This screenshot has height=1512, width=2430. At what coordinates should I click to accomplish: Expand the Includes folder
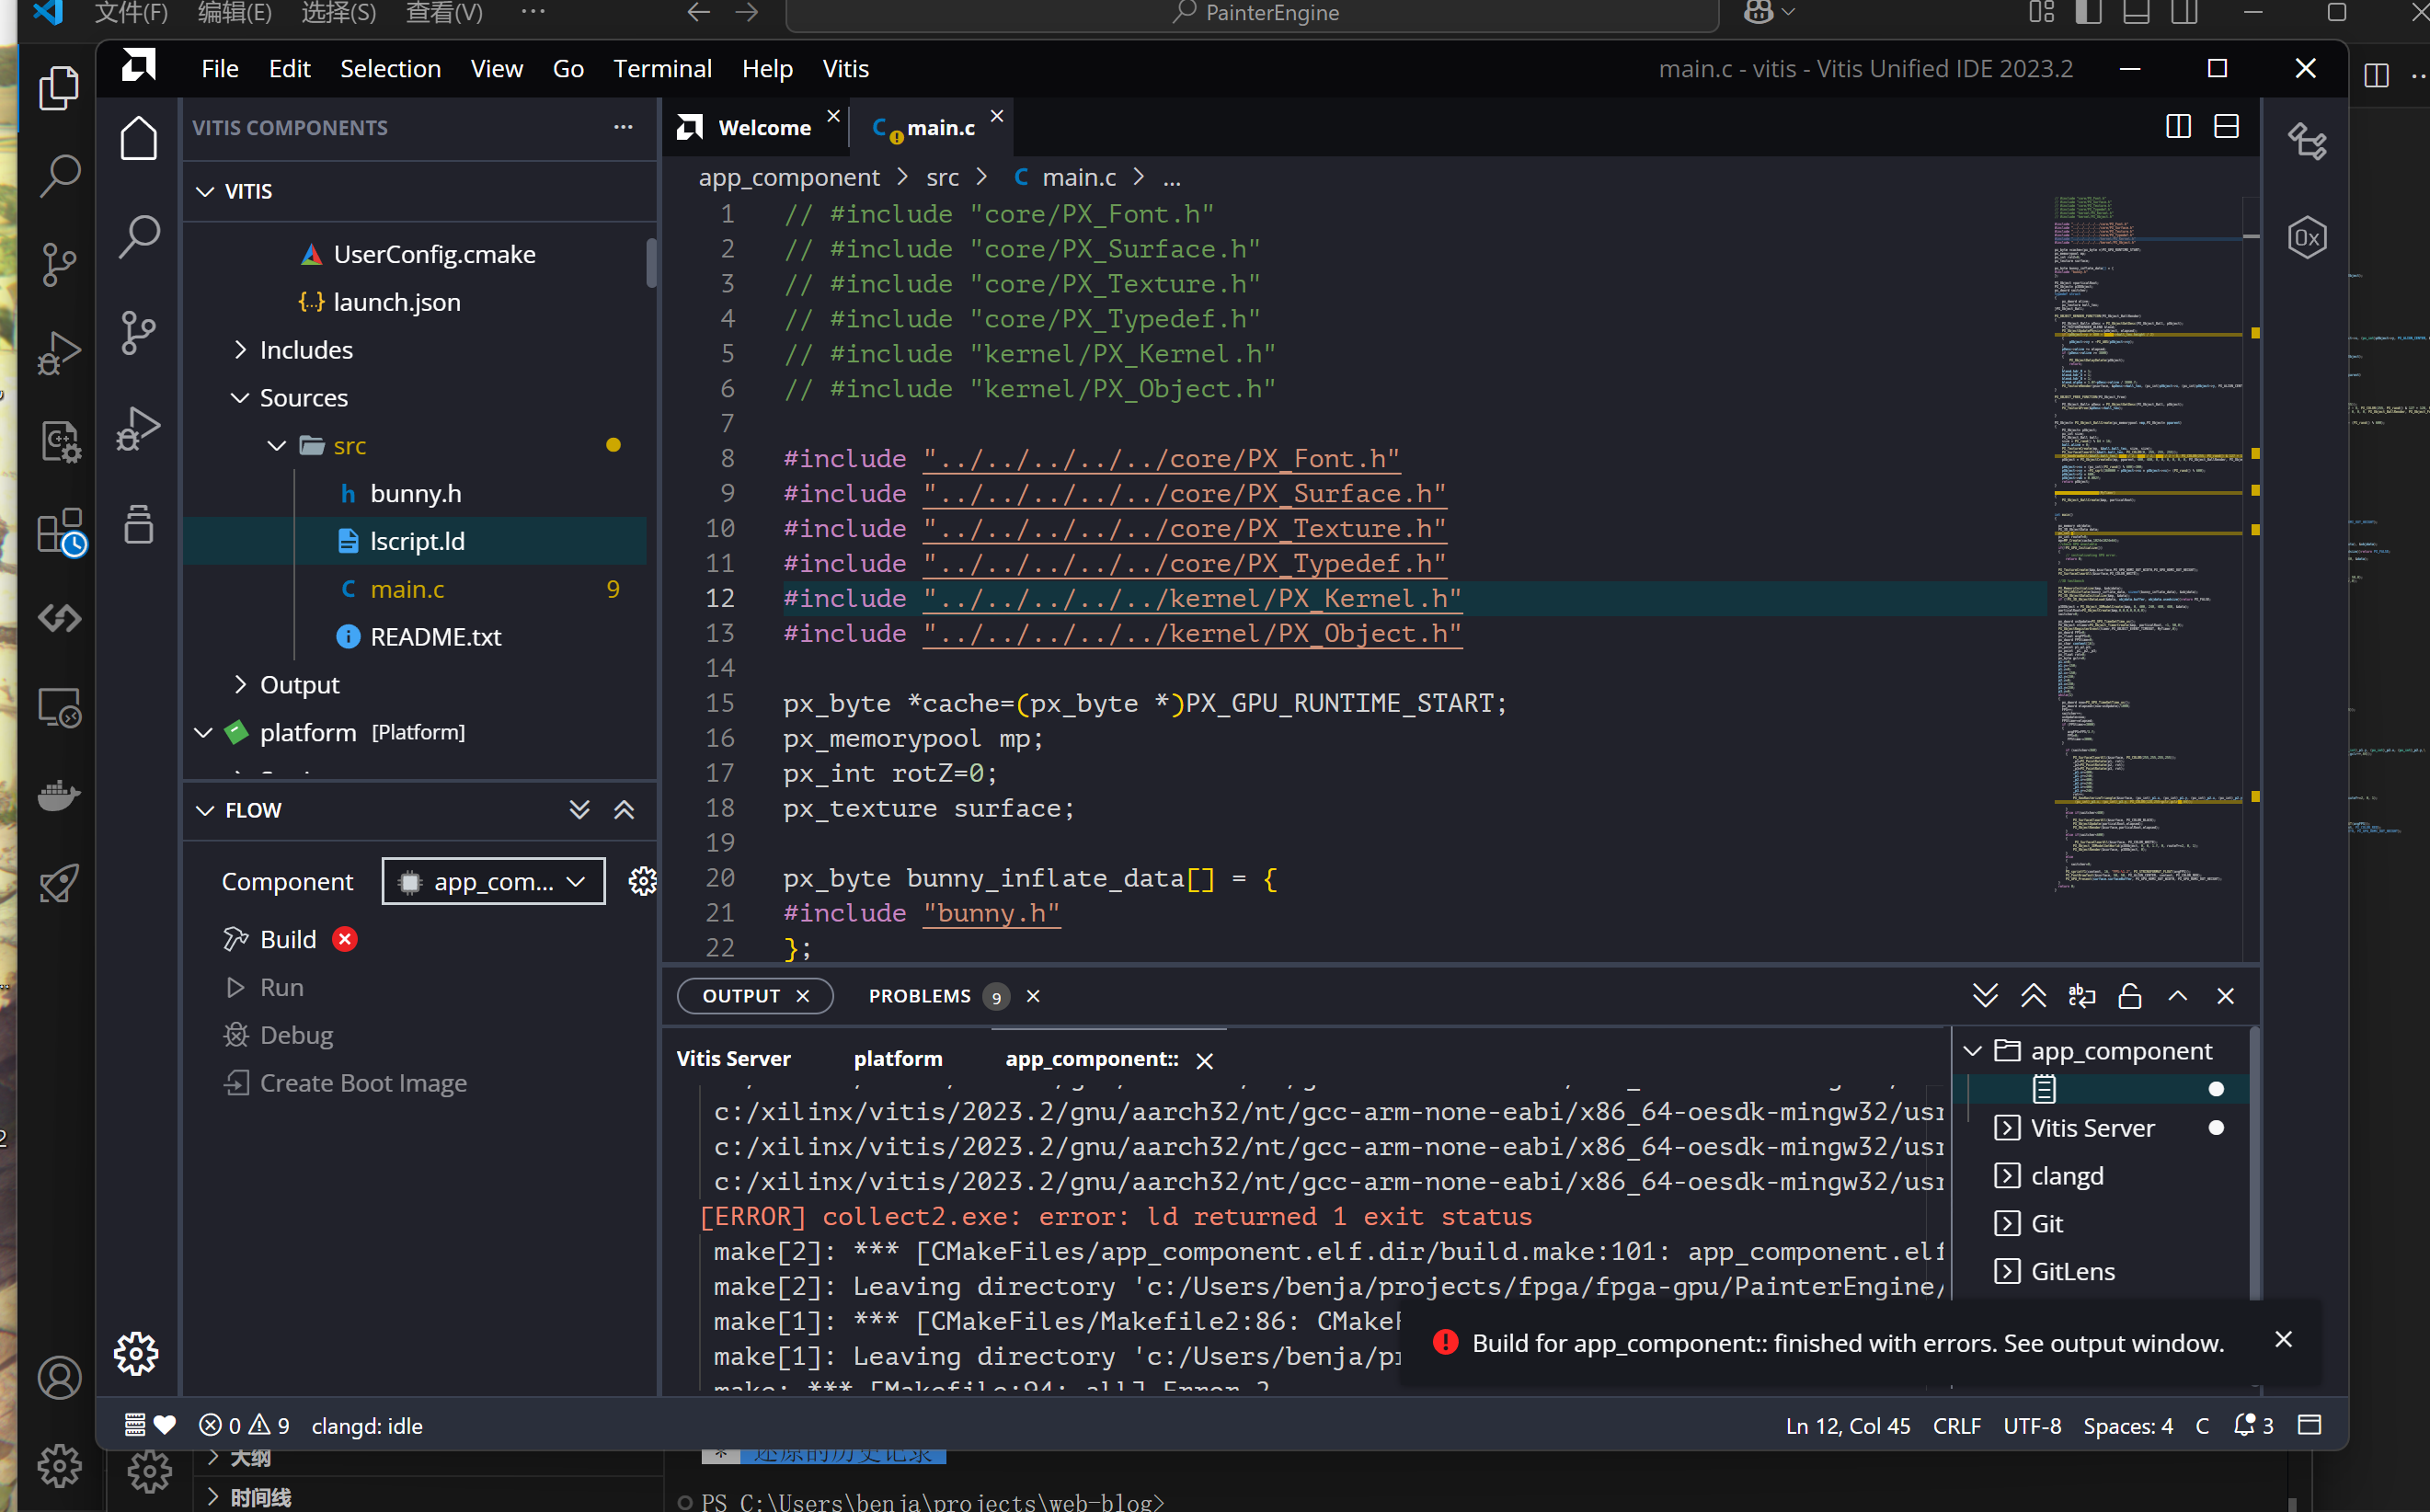tap(240, 349)
